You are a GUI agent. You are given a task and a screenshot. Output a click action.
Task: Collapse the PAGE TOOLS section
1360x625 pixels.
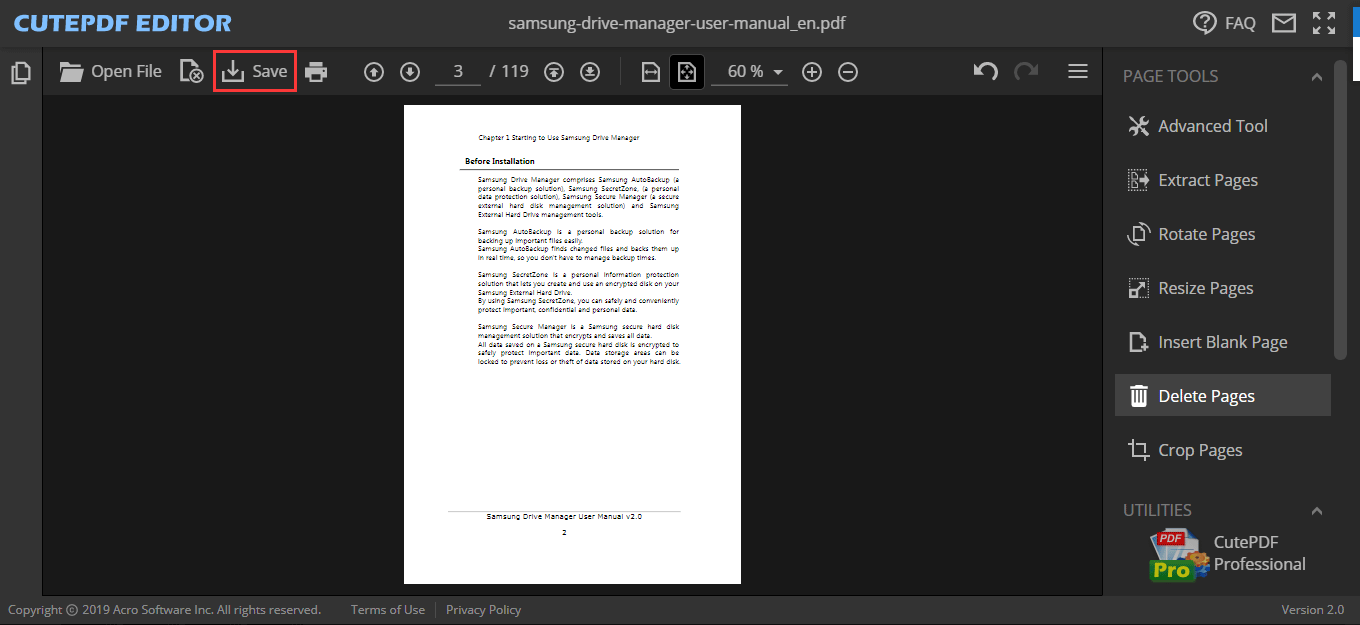coord(1317,77)
